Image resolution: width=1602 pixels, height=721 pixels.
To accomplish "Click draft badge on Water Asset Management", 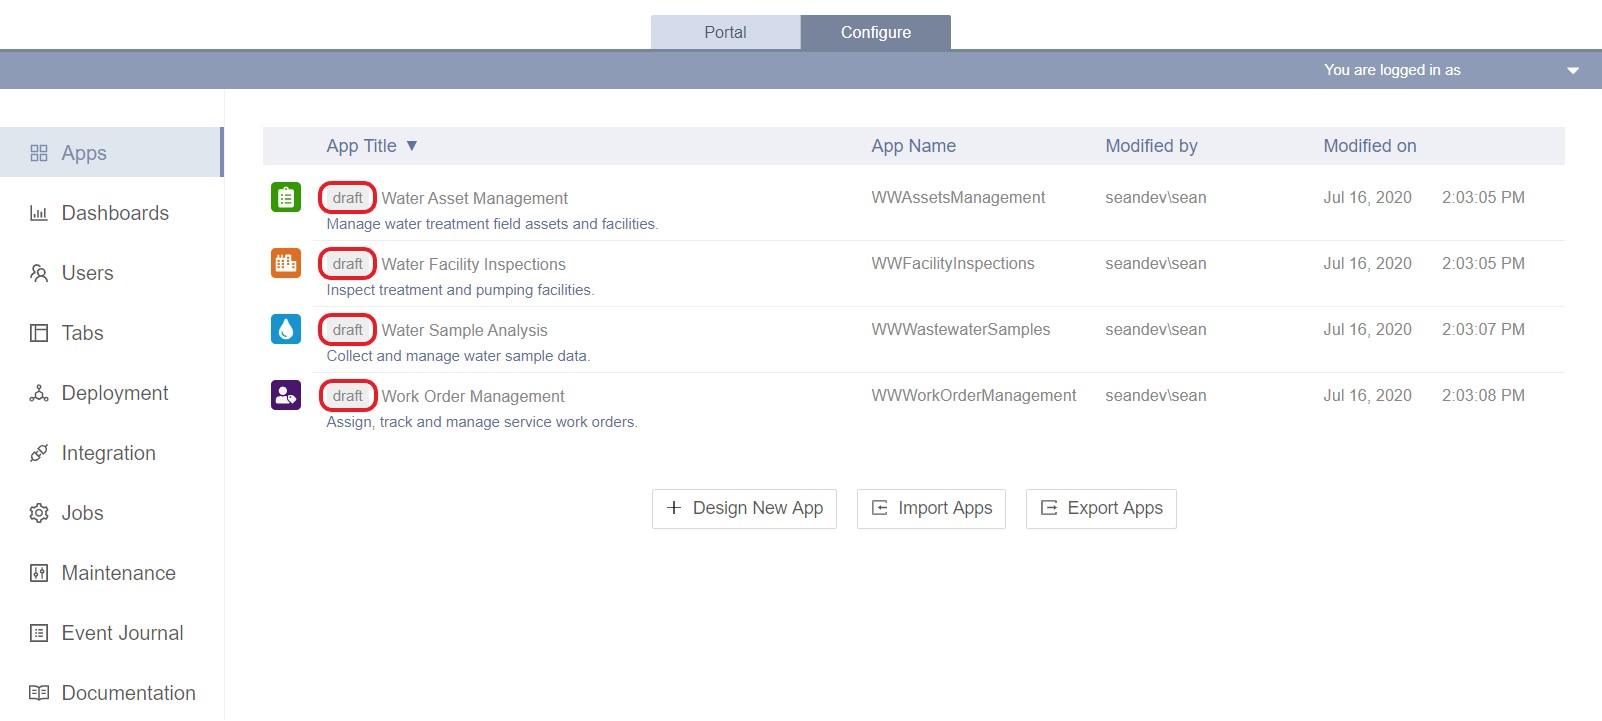I will point(347,198).
